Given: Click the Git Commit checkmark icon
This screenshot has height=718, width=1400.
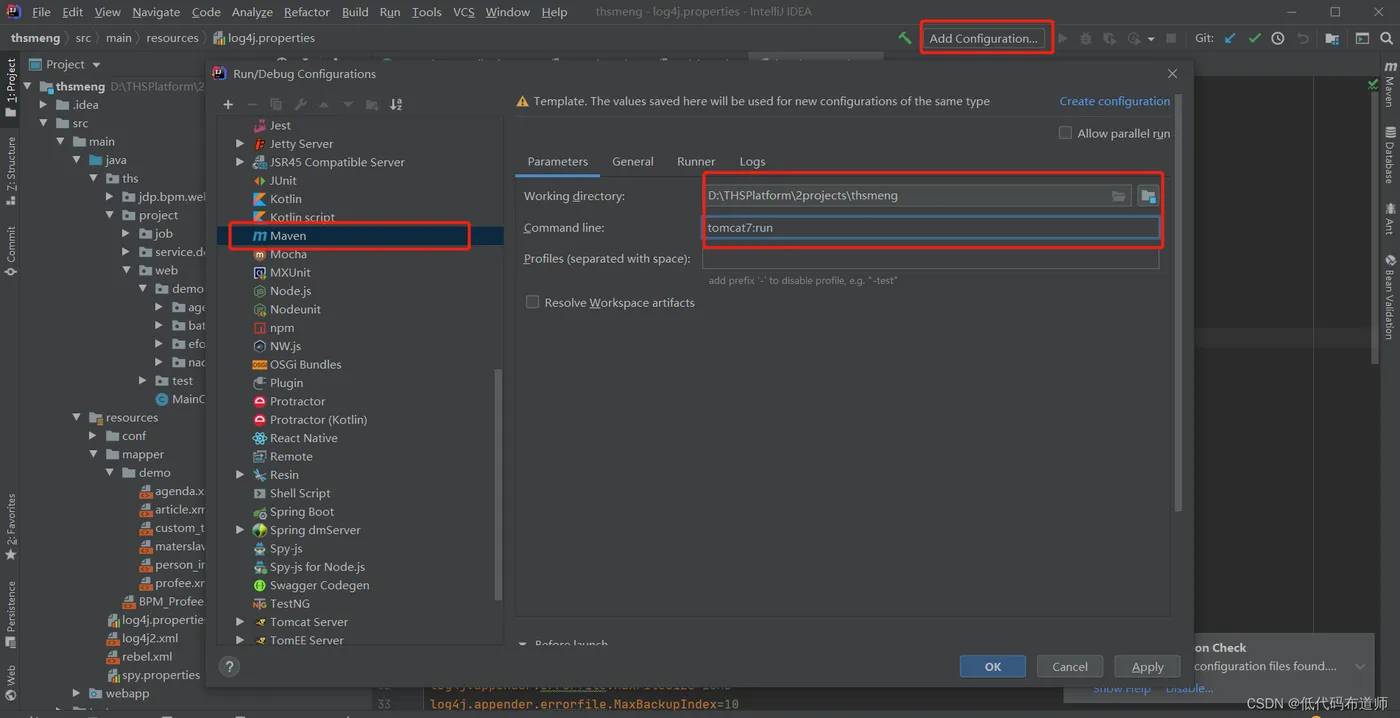Looking at the screenshot, I should 1254,38.
